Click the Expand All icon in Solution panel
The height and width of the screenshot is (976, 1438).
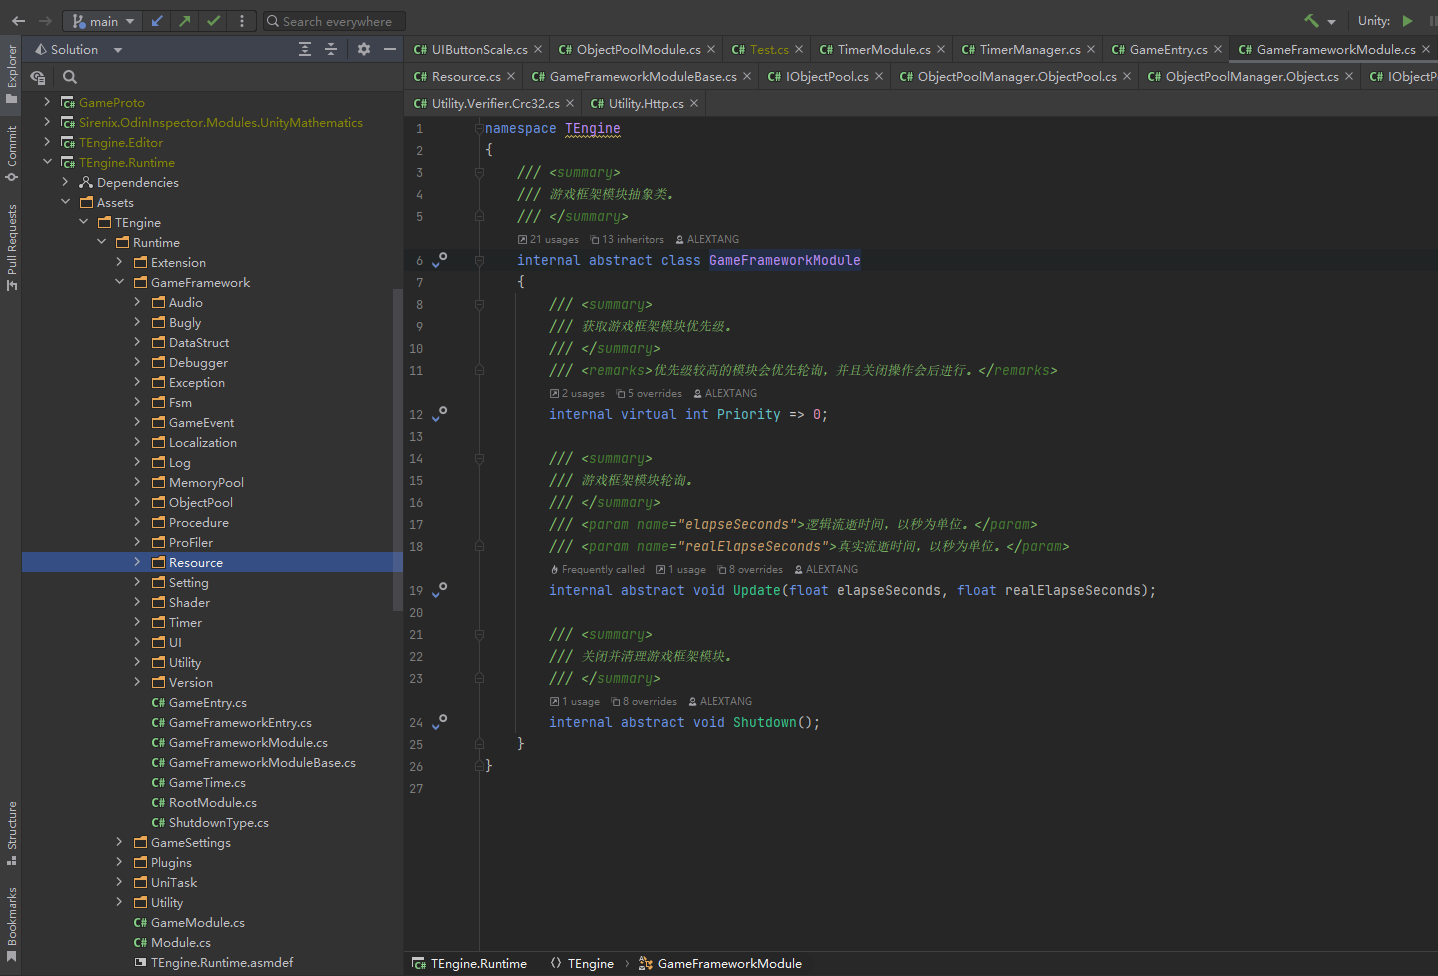tap(305, 49)
